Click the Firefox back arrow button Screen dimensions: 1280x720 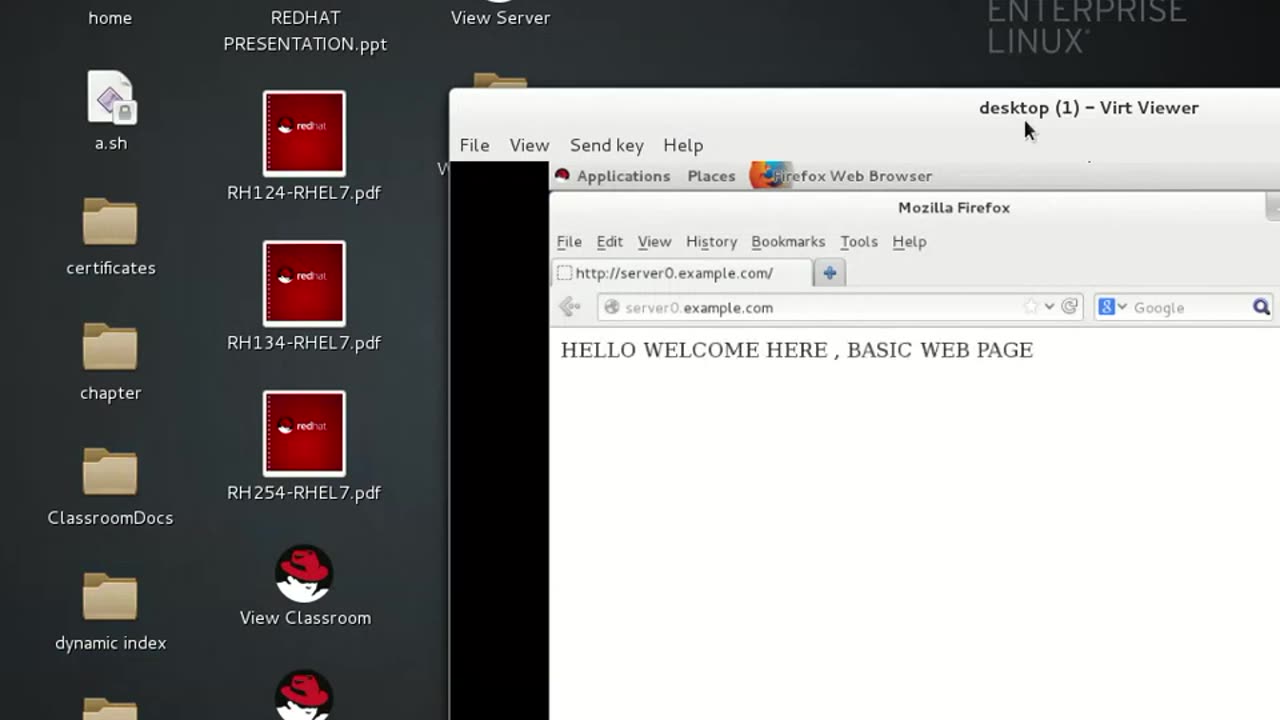[x=570, y=307]
